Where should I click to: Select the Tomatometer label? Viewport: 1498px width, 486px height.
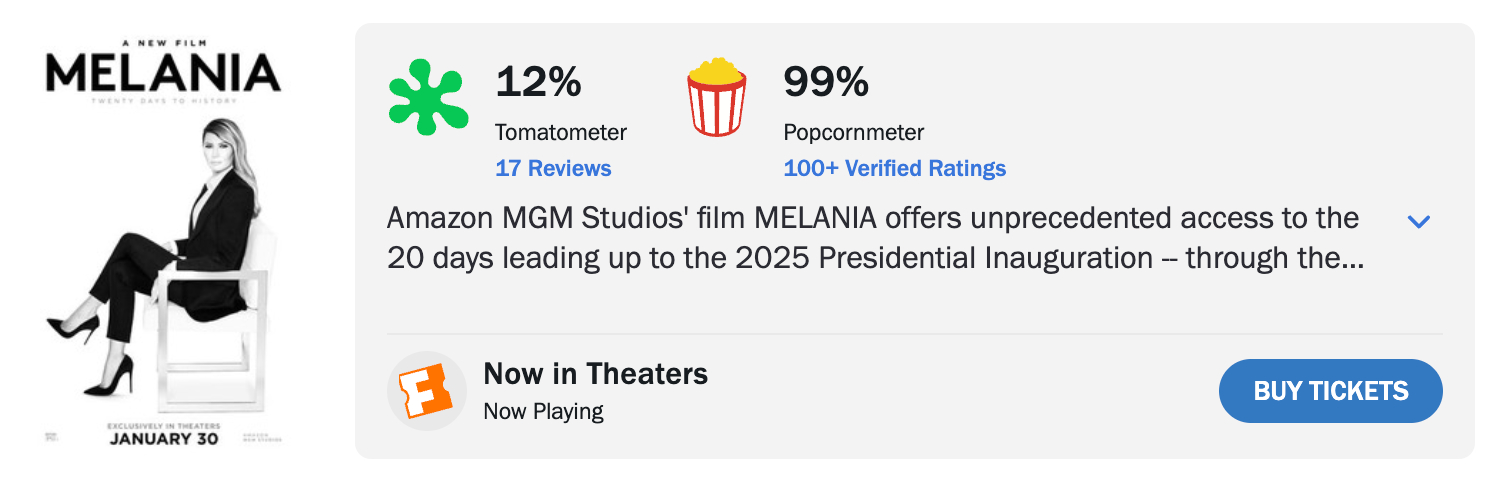[x=561, y=132]
